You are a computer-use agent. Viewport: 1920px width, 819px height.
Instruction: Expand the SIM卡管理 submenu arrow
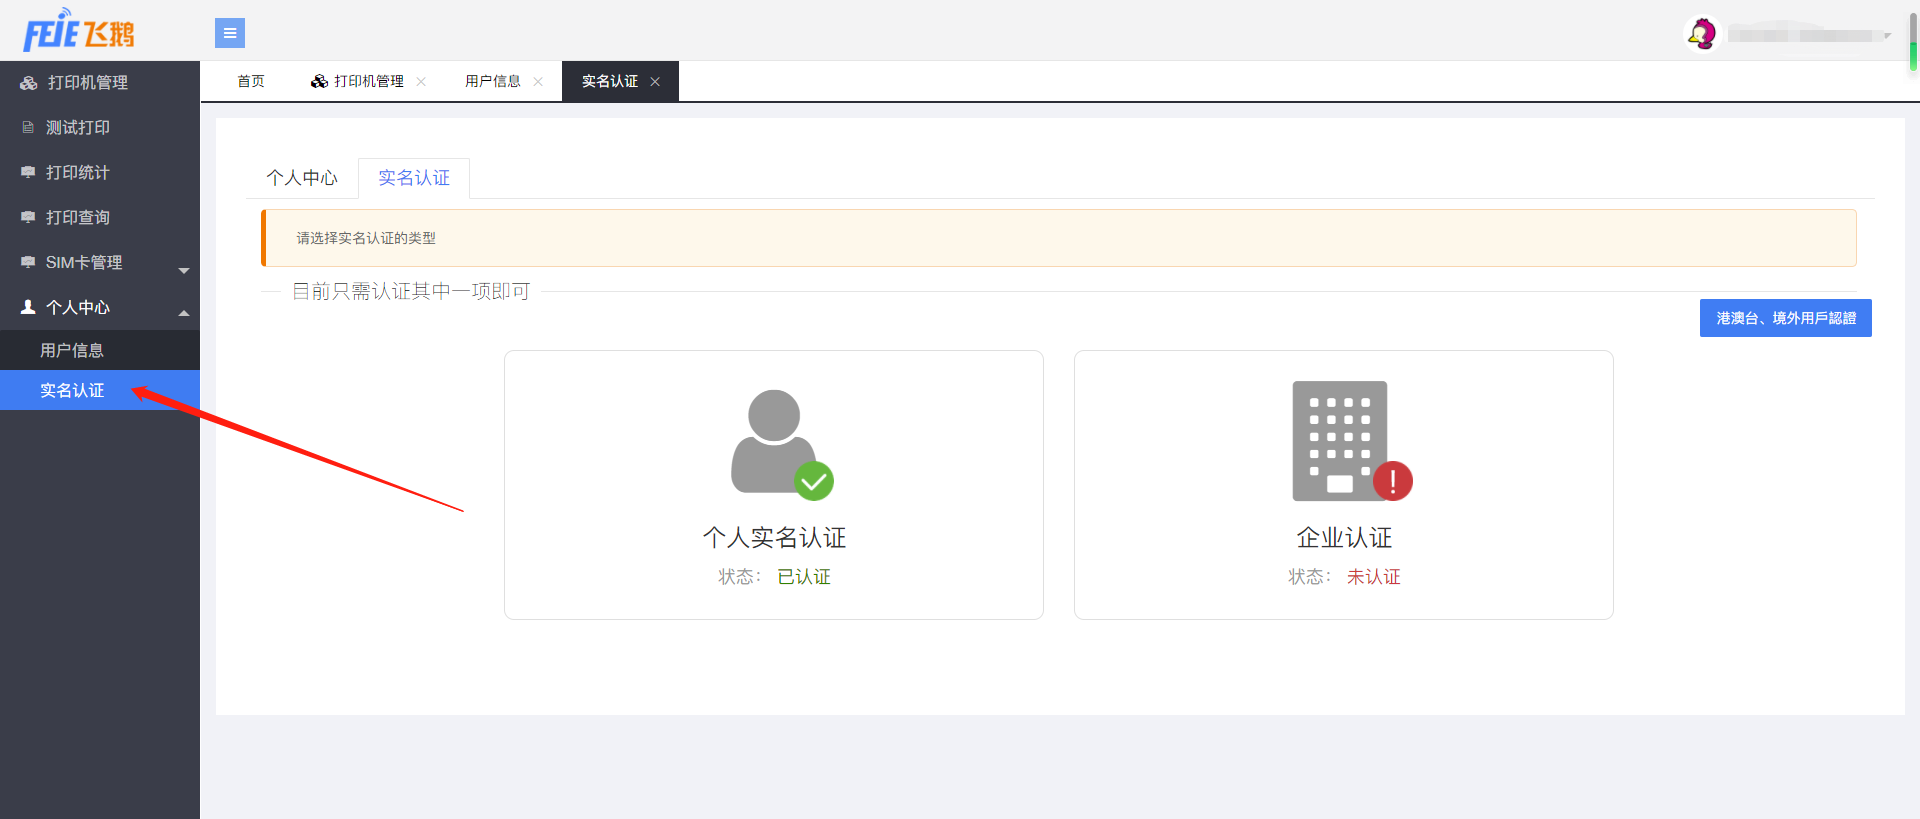pyautogui.click(x=183, y=270)
